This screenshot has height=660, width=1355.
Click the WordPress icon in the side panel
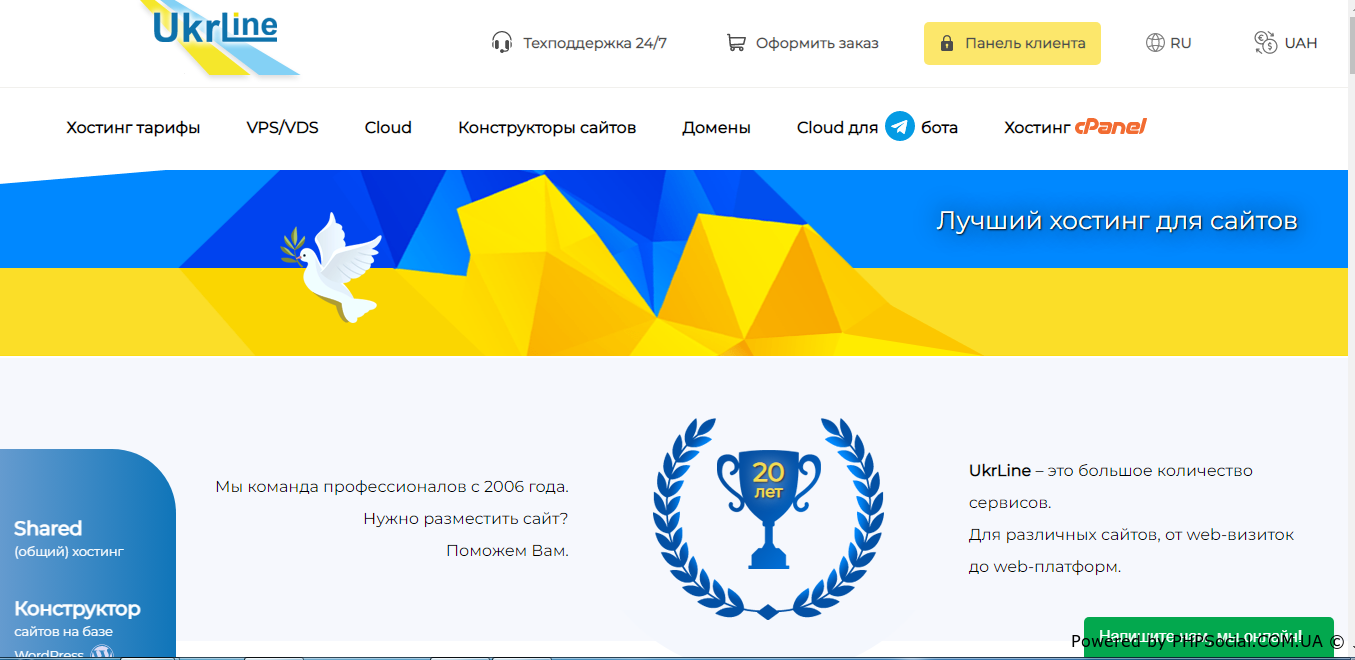102,654
